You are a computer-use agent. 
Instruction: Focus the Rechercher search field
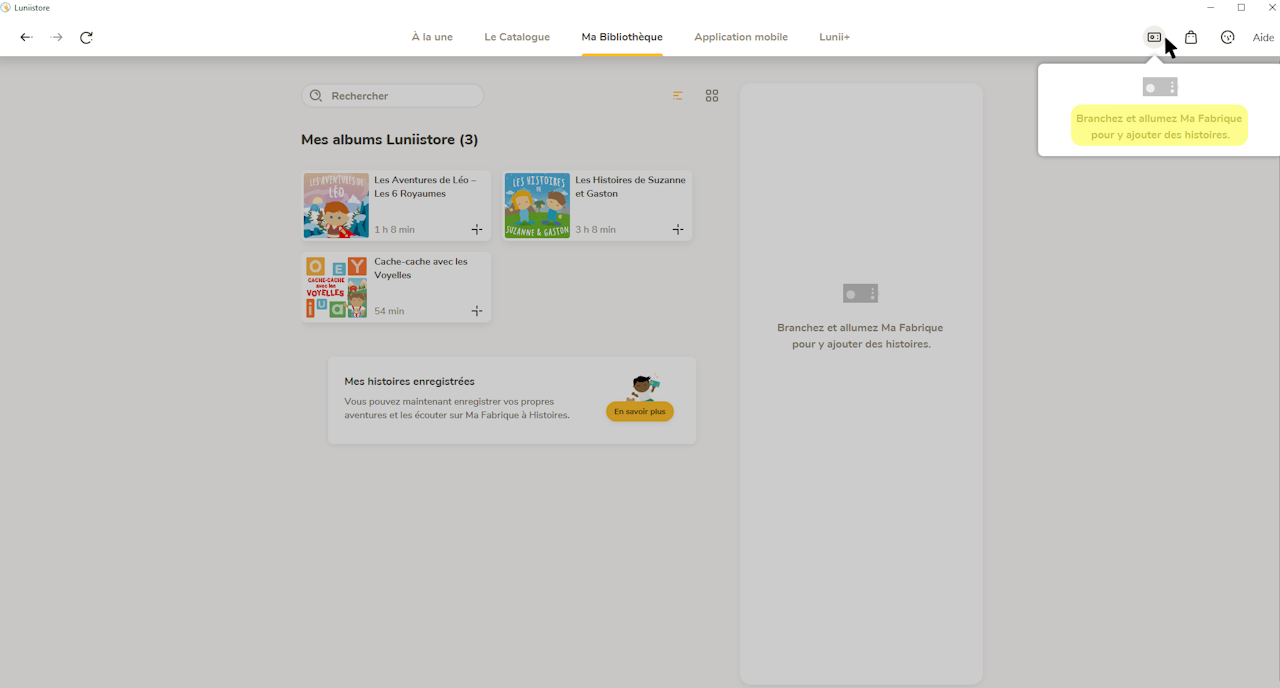(392, 96)
